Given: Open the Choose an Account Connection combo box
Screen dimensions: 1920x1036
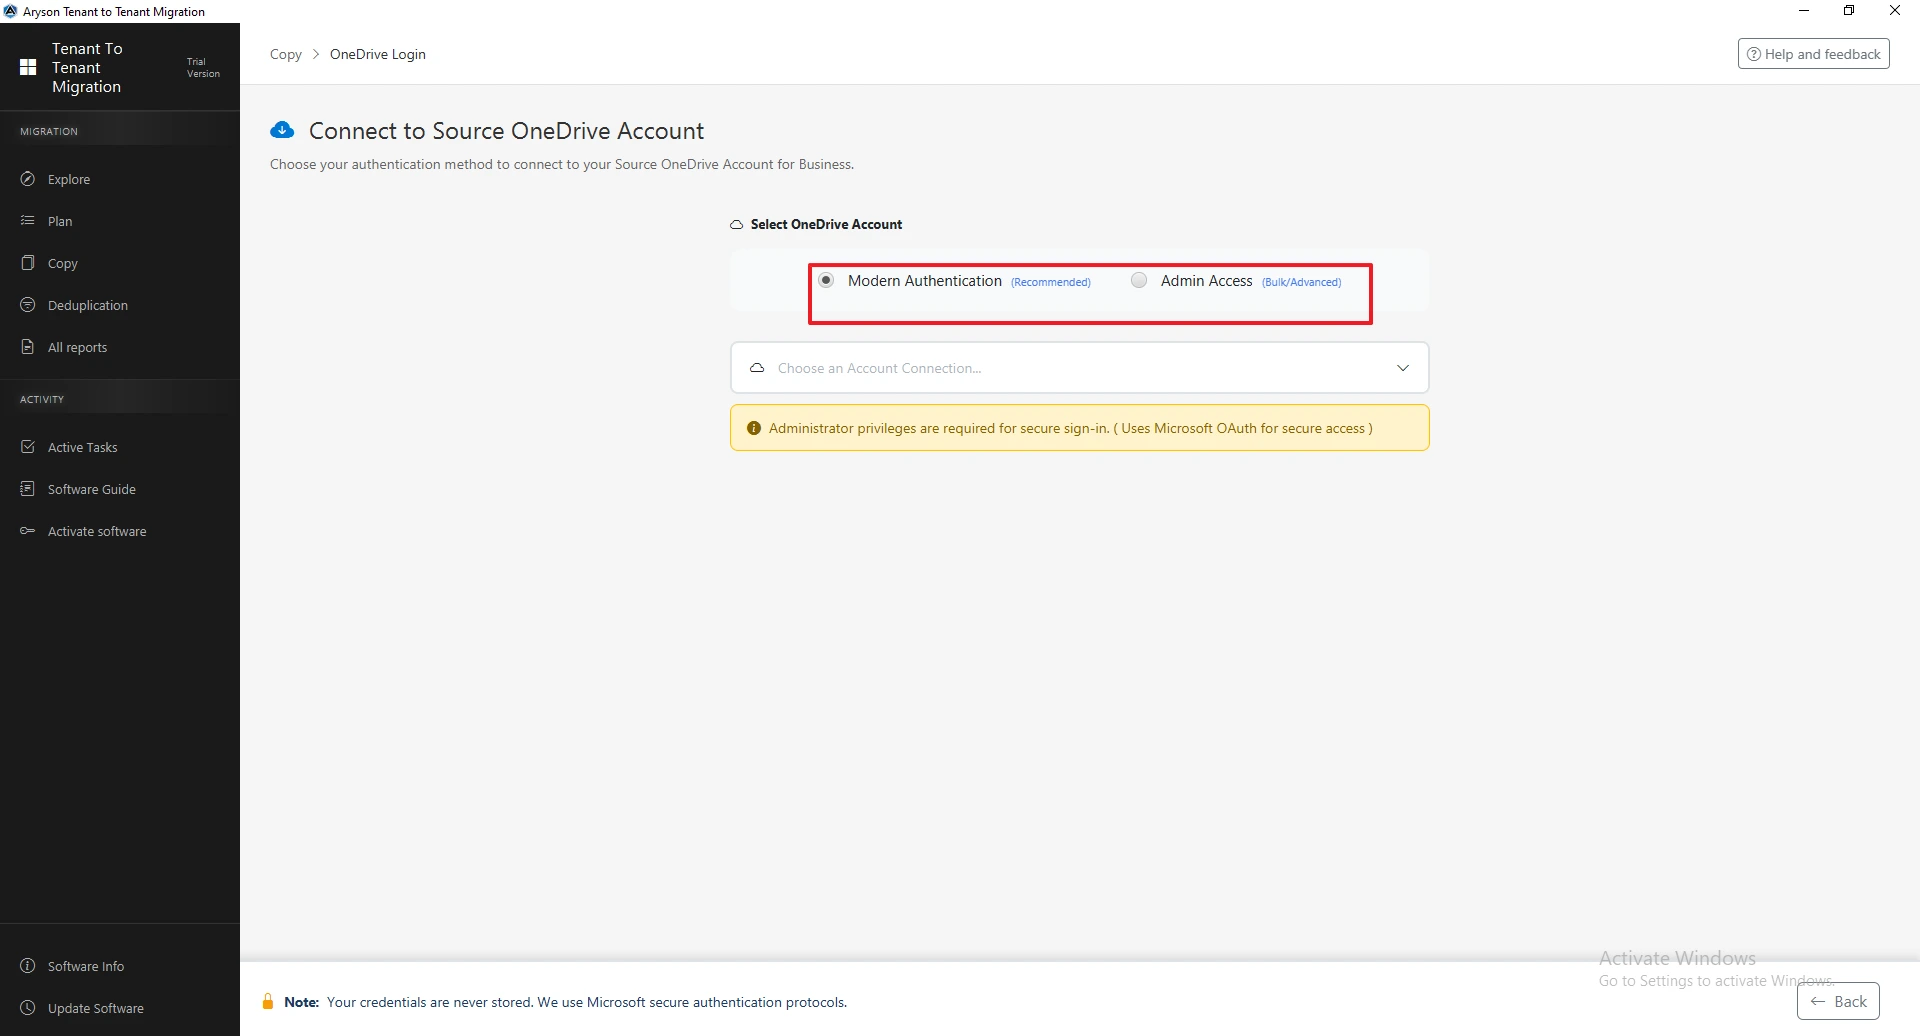Looking at the screenshot, I should [x=1079, y=368].
